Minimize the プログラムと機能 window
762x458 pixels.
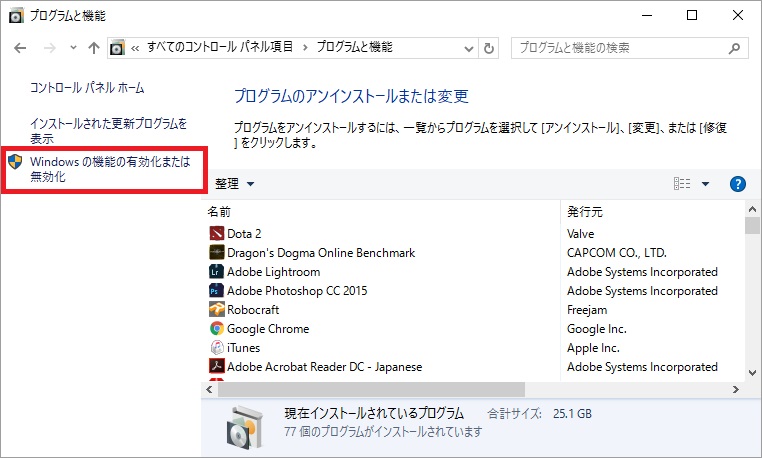[x=647, y=16]
